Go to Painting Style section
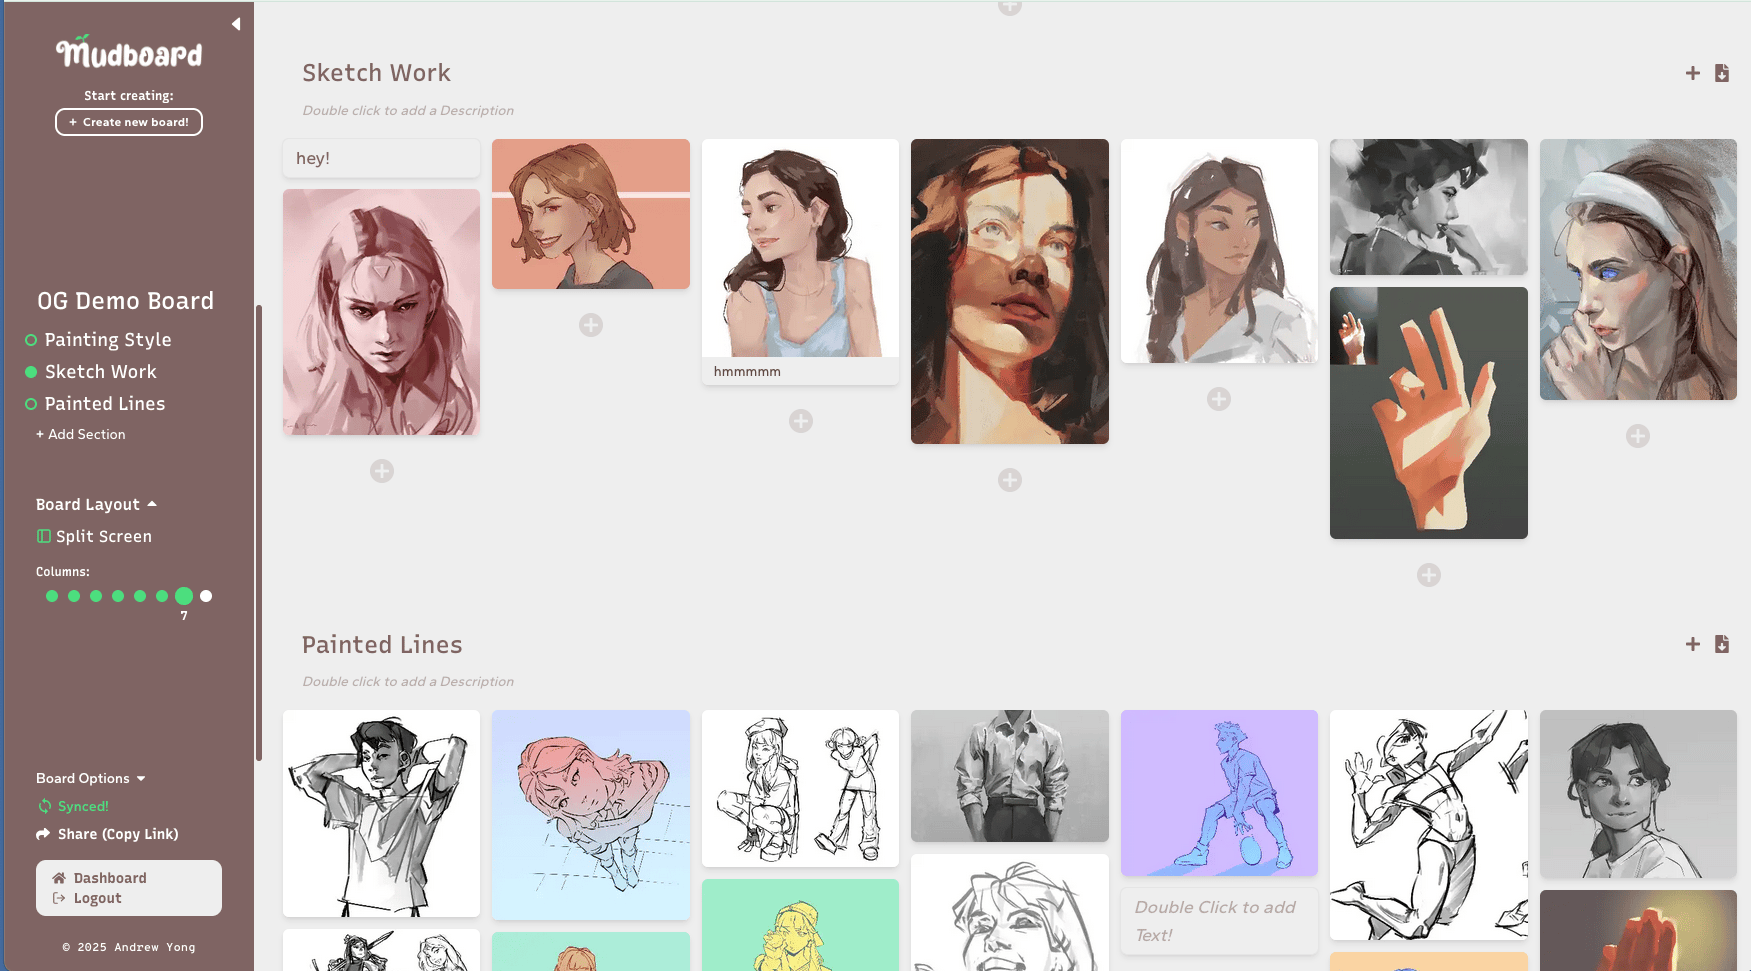This screenshot has width=1751, height=971. coord(107,340)
